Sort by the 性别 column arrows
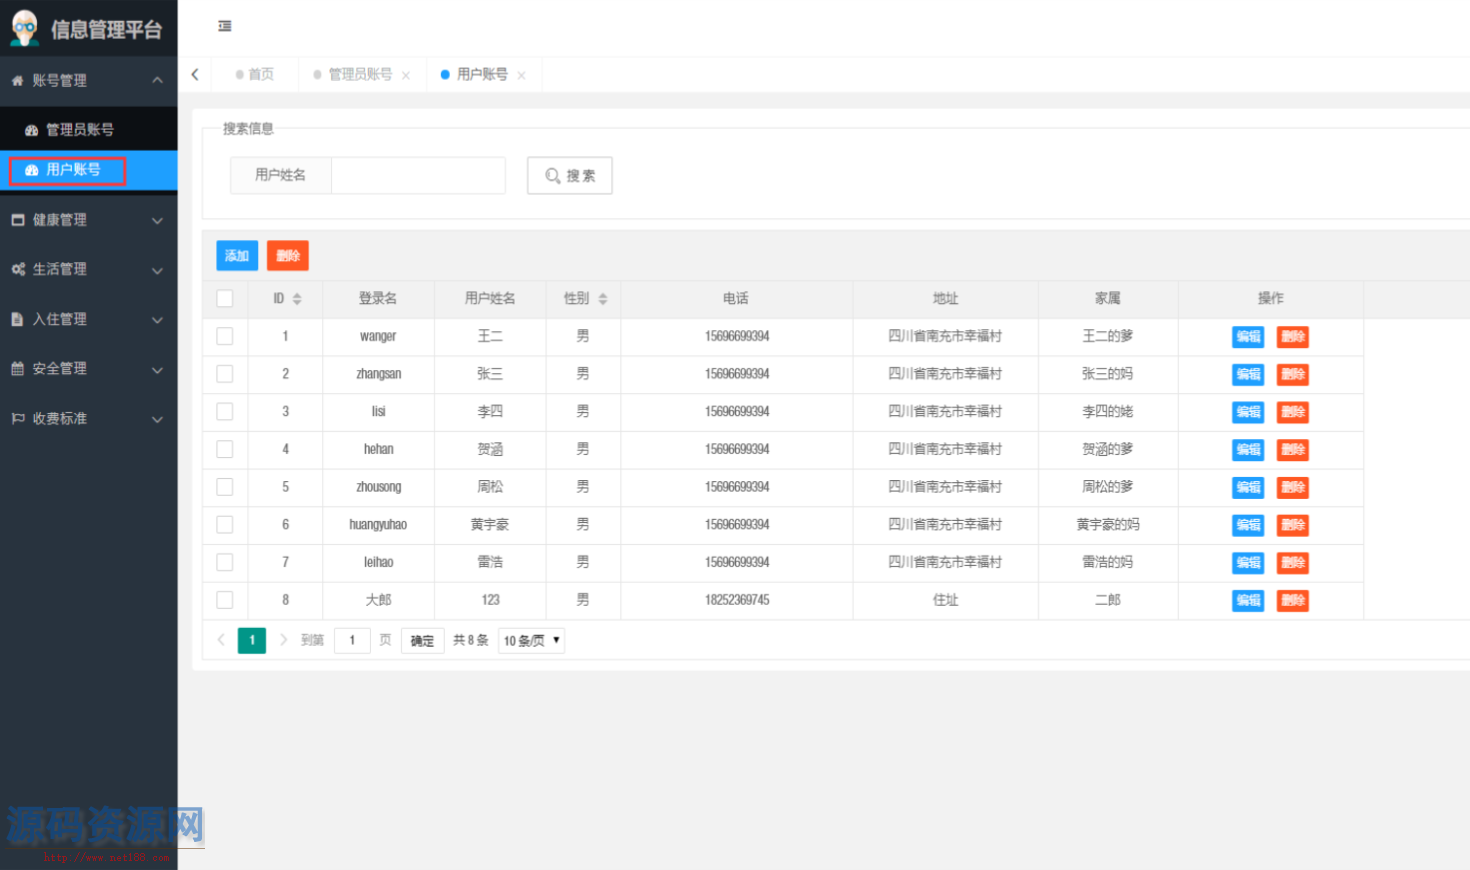The width and height of the screenshot is (1470, 870). pos(603,299)
